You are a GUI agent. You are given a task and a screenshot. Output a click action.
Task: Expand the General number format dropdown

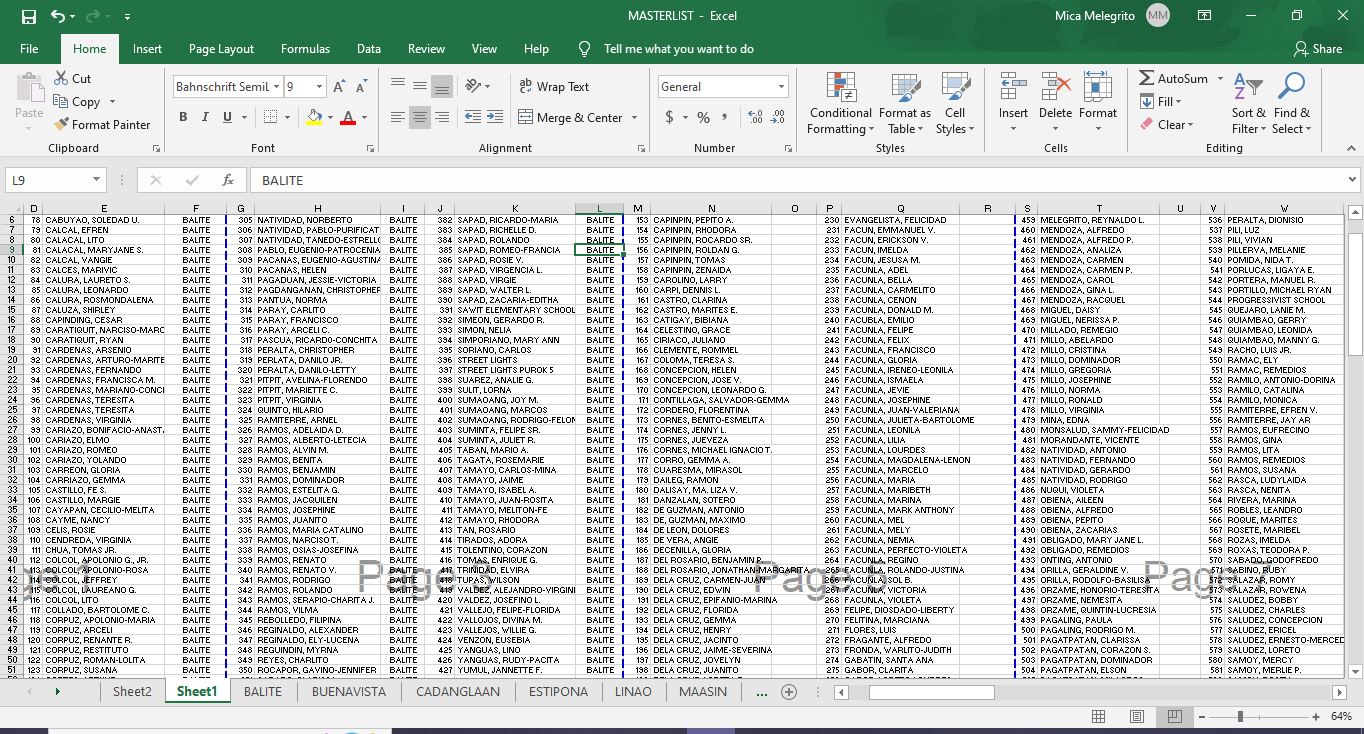[781, 87]
